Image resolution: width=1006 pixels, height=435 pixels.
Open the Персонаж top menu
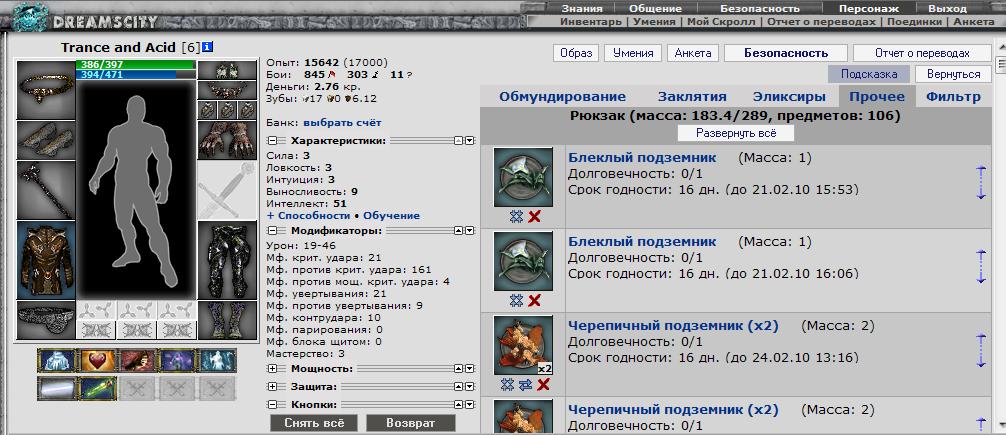point(869,8)
